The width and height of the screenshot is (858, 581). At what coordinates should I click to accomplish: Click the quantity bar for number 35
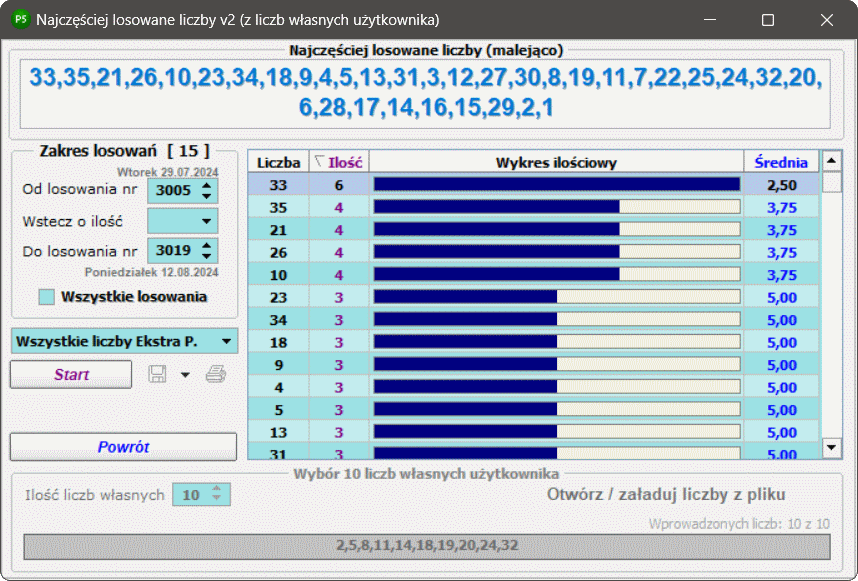tap(556, 207)
